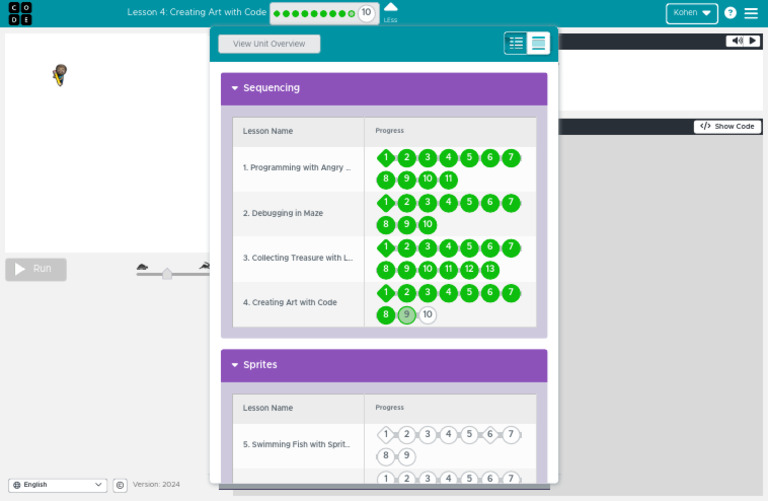Open level 7 of Programming with Angry Birds
This screenshot has height=501, width=768.
(511, 158)
